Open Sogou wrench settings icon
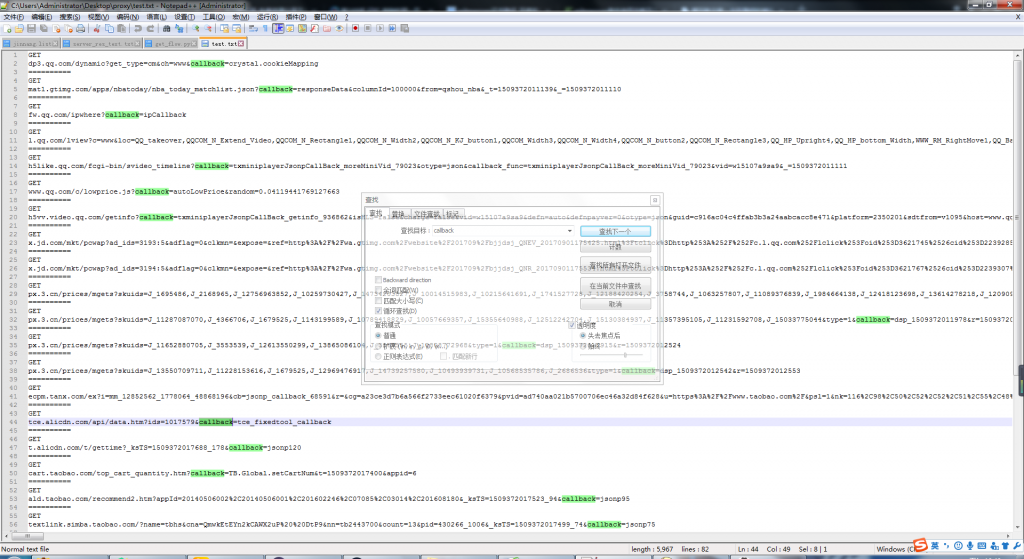1024x559 pixels. [x=1017, y=546]
